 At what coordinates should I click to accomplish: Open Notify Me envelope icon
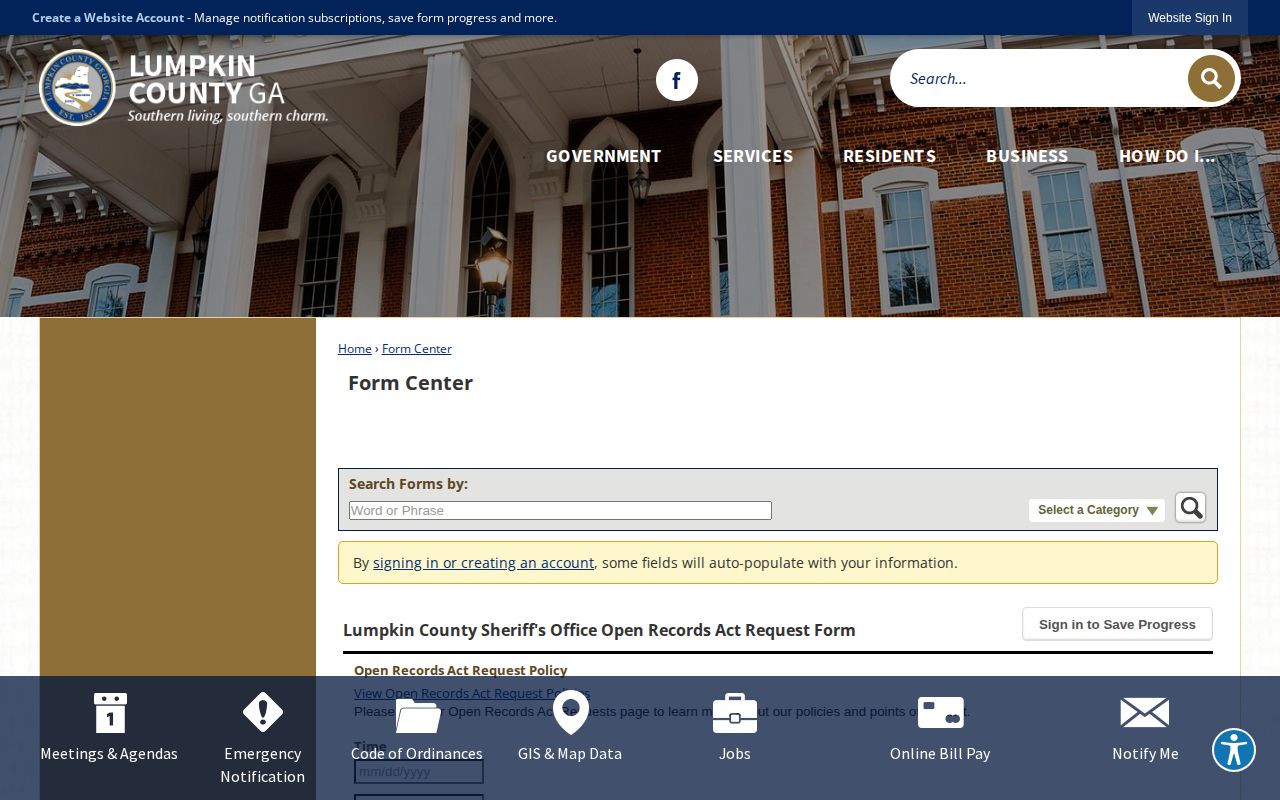coord(1145,713)
